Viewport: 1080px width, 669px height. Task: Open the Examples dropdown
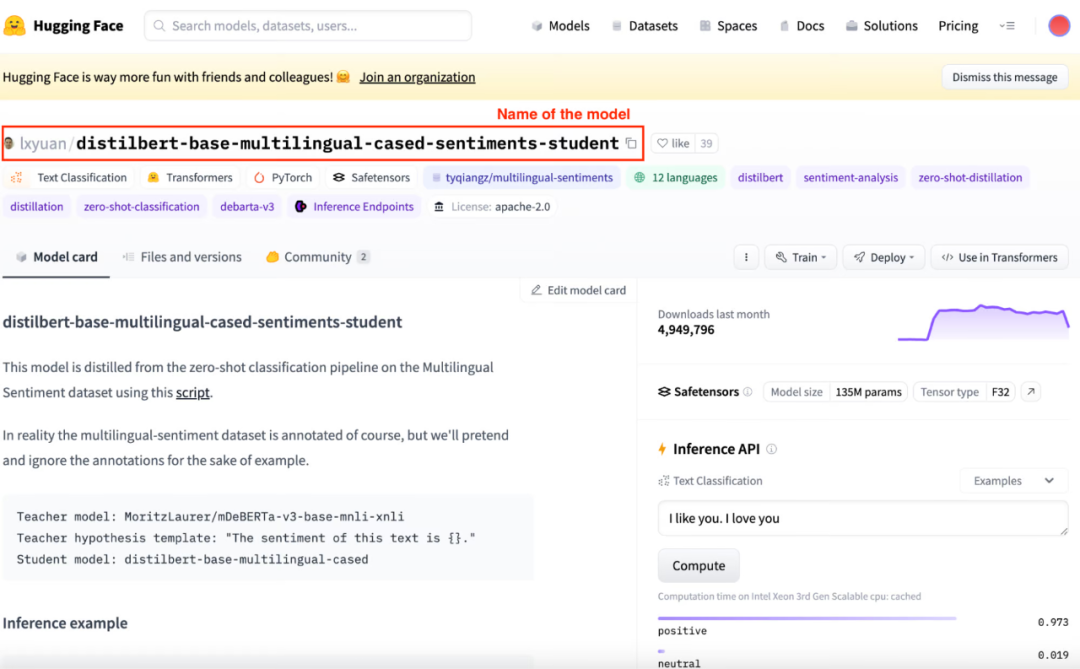[1014, 481]
